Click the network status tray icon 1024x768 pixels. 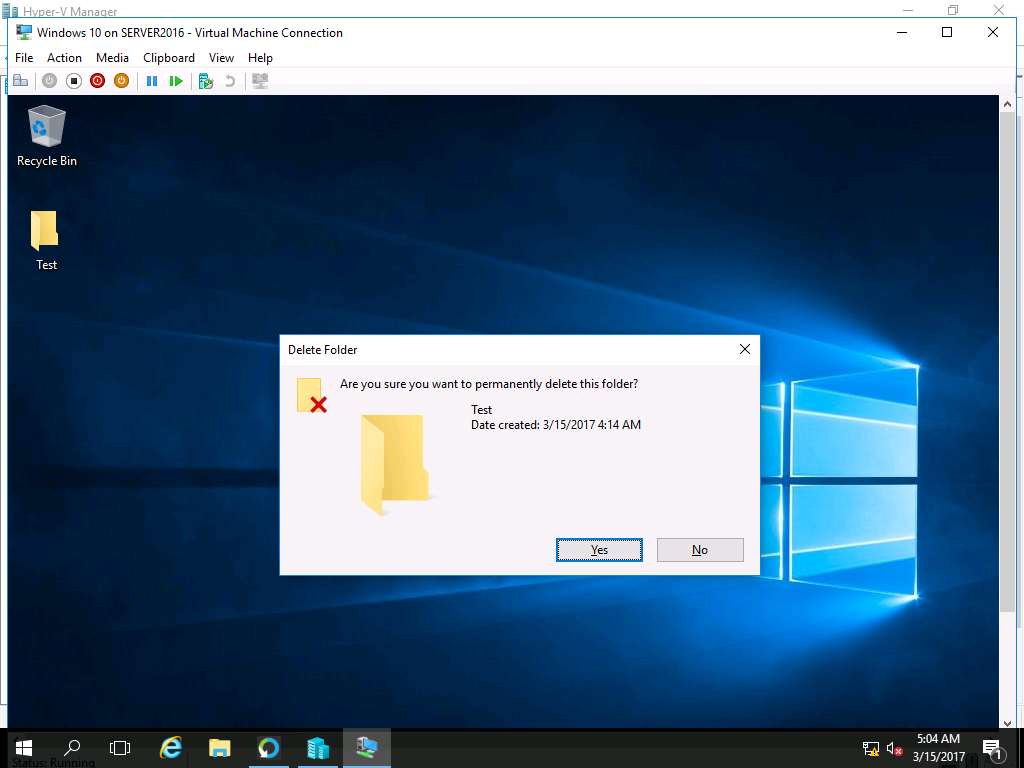(871, 748)
